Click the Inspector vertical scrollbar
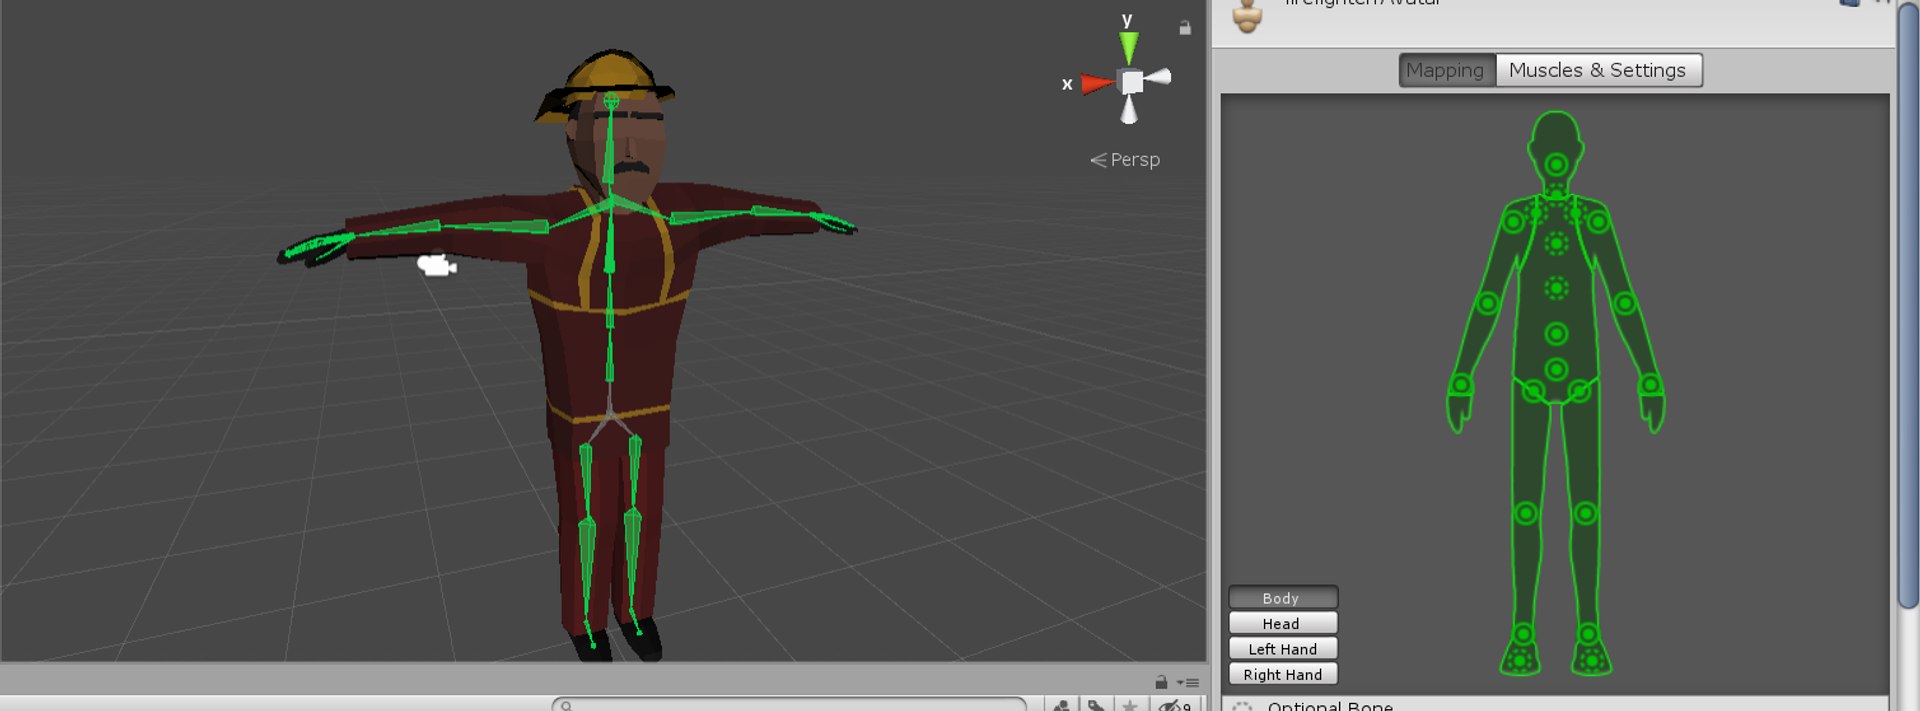This screenshot has width=1920, height=711. (1908, 304)
